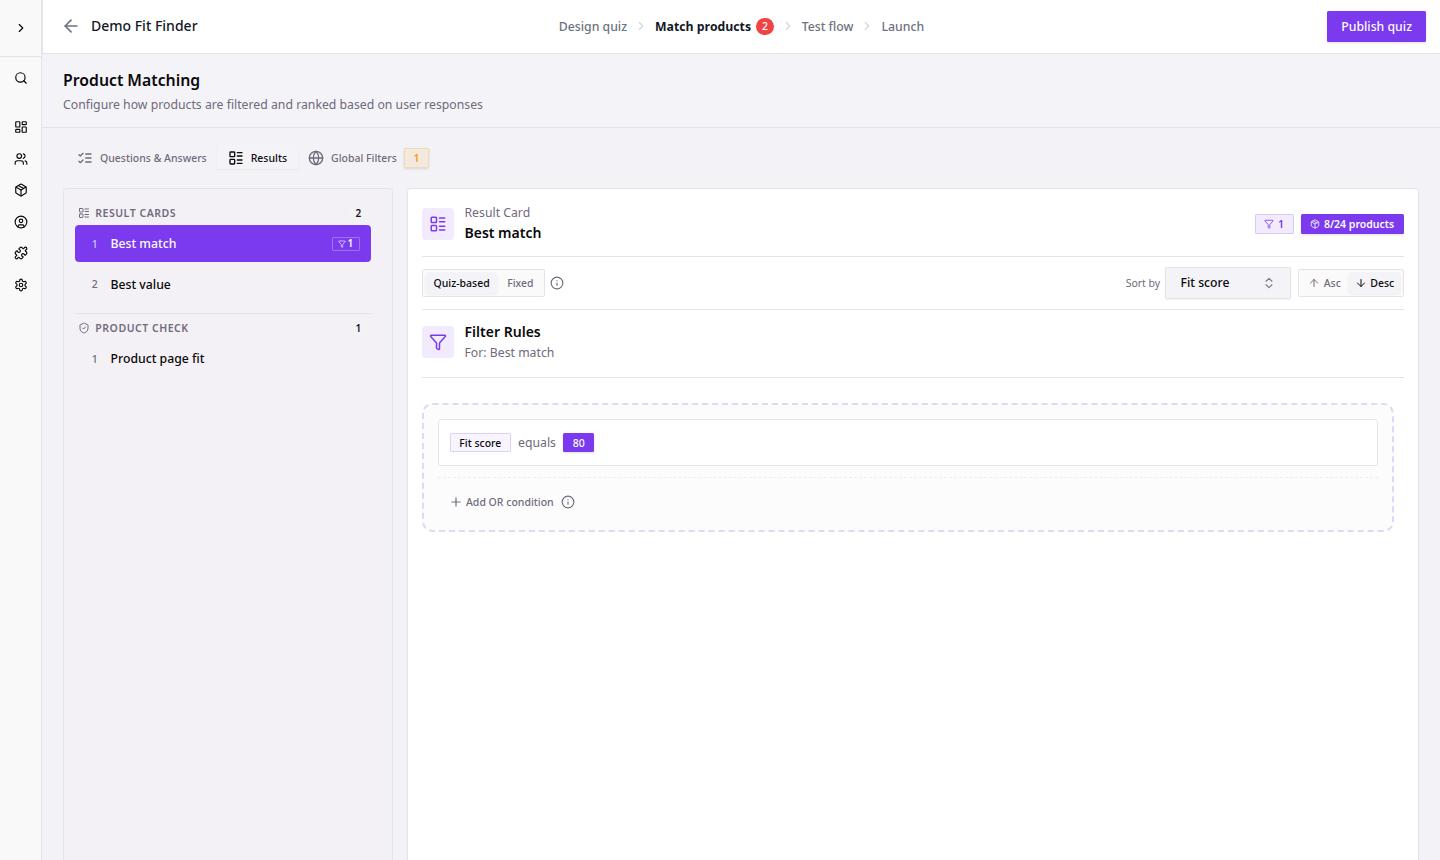Click Filter Rules heading
The width and height of the screenshot is (1440, 860).
(502, 332)
